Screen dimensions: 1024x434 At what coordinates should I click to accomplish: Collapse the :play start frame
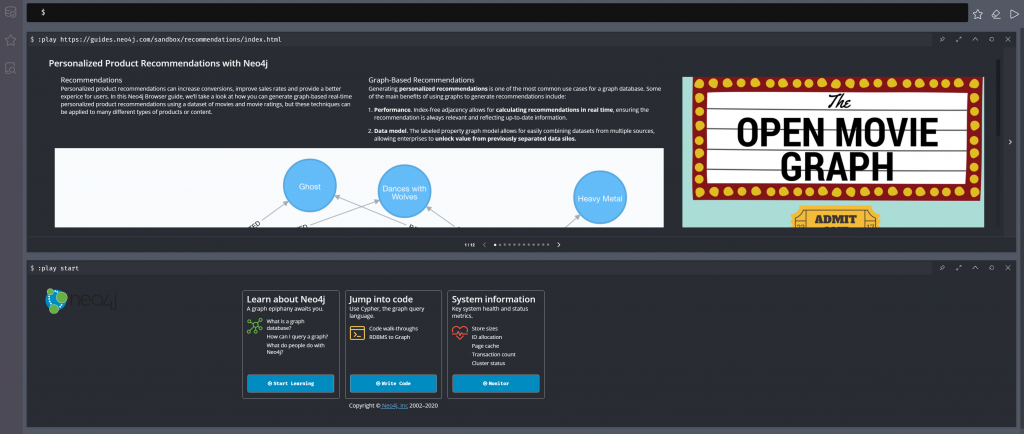975,268
